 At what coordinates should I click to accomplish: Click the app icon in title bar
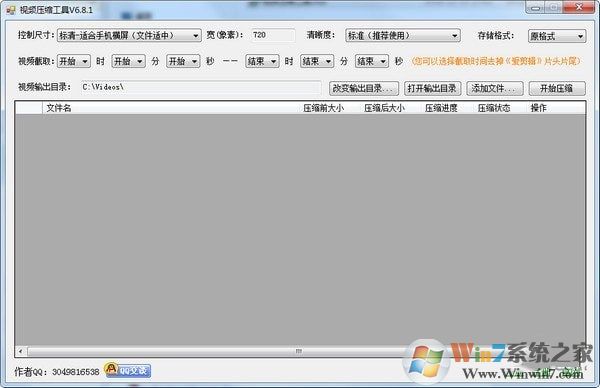point(10,10)
